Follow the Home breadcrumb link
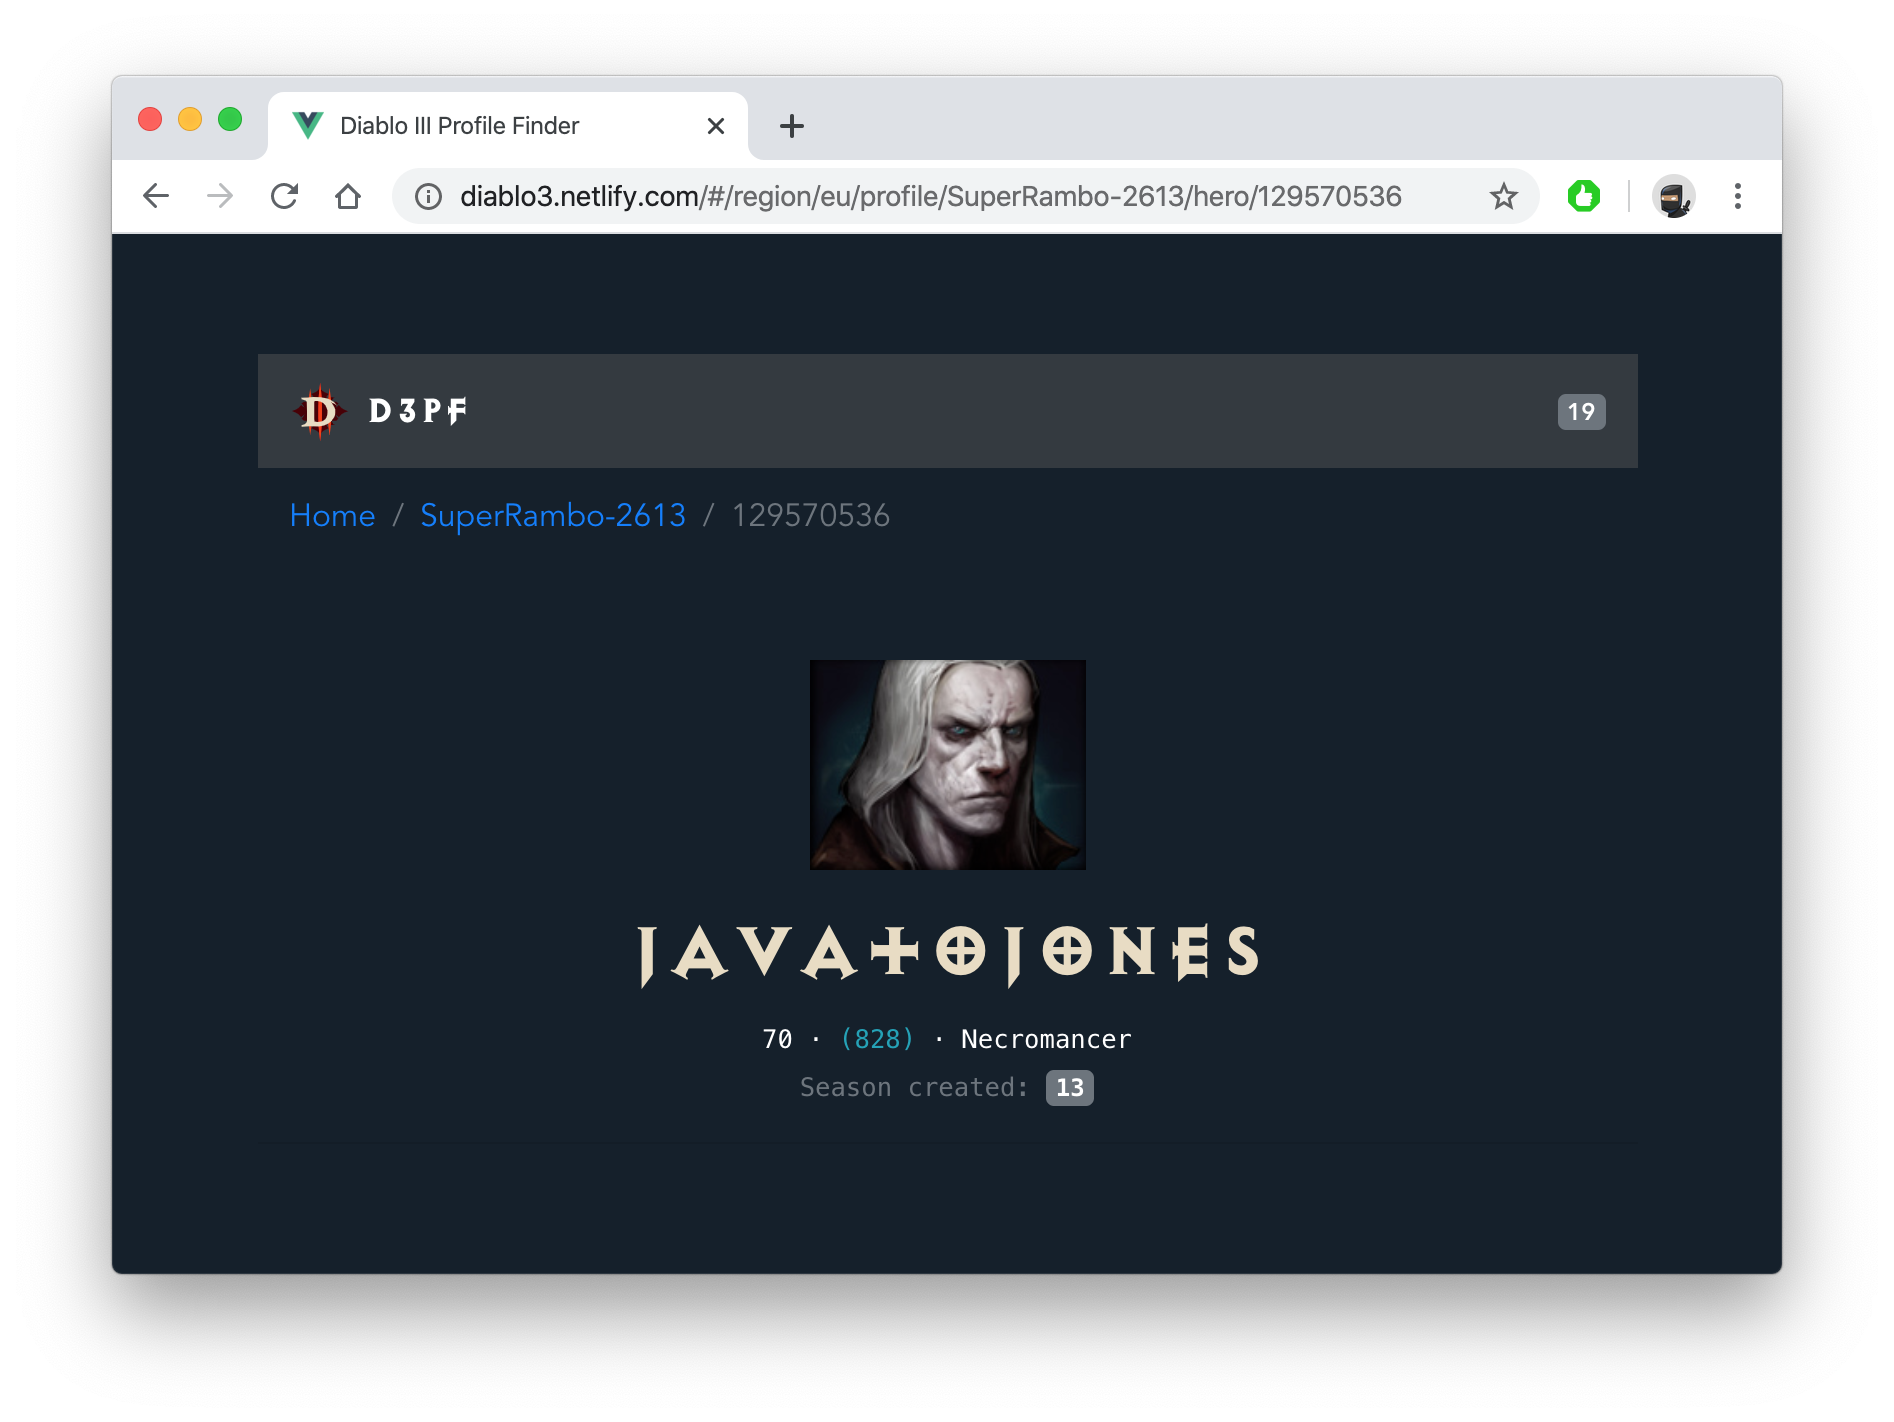Image resolution: width=1894 pixels, height=1422 pixels. tap(332, 515)
